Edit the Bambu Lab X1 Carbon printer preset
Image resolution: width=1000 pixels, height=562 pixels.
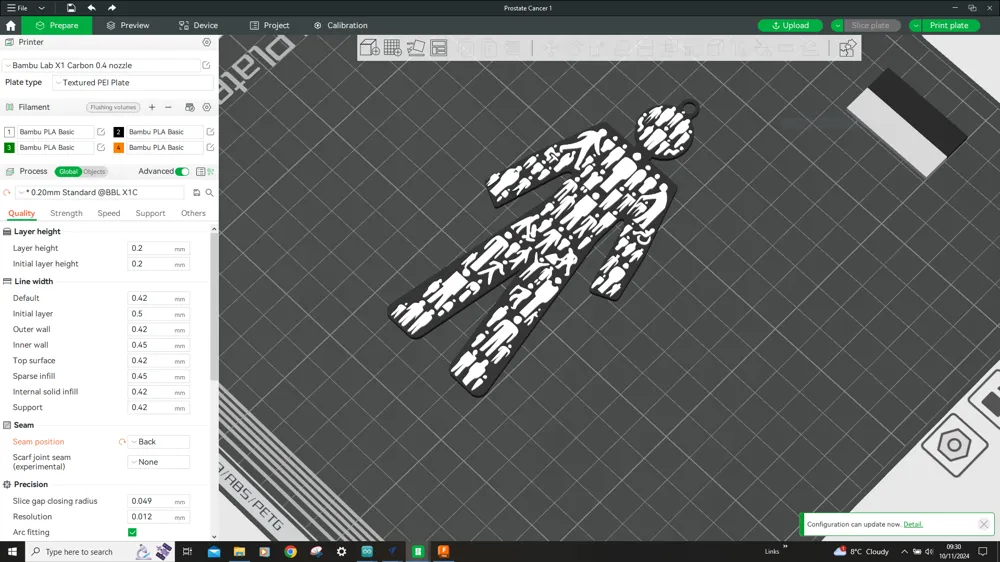(x=206, y=65)
